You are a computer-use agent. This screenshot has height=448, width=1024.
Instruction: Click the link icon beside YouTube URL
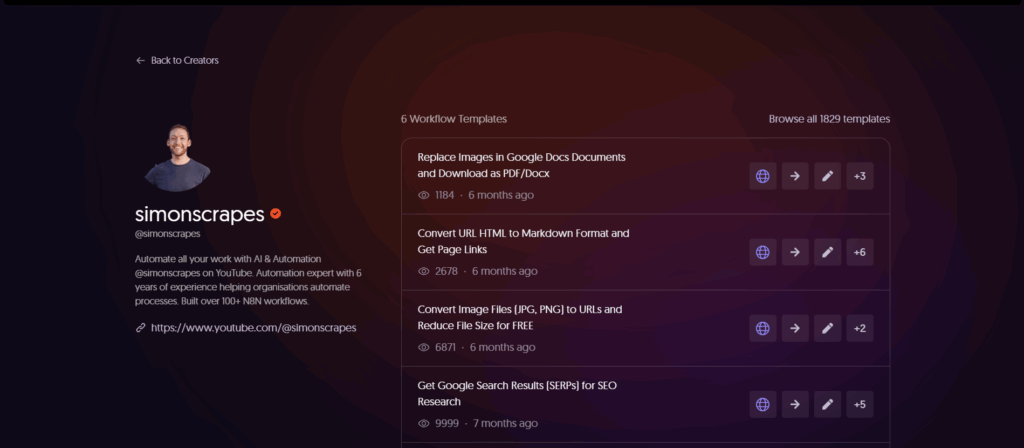[x=140, y=327]
